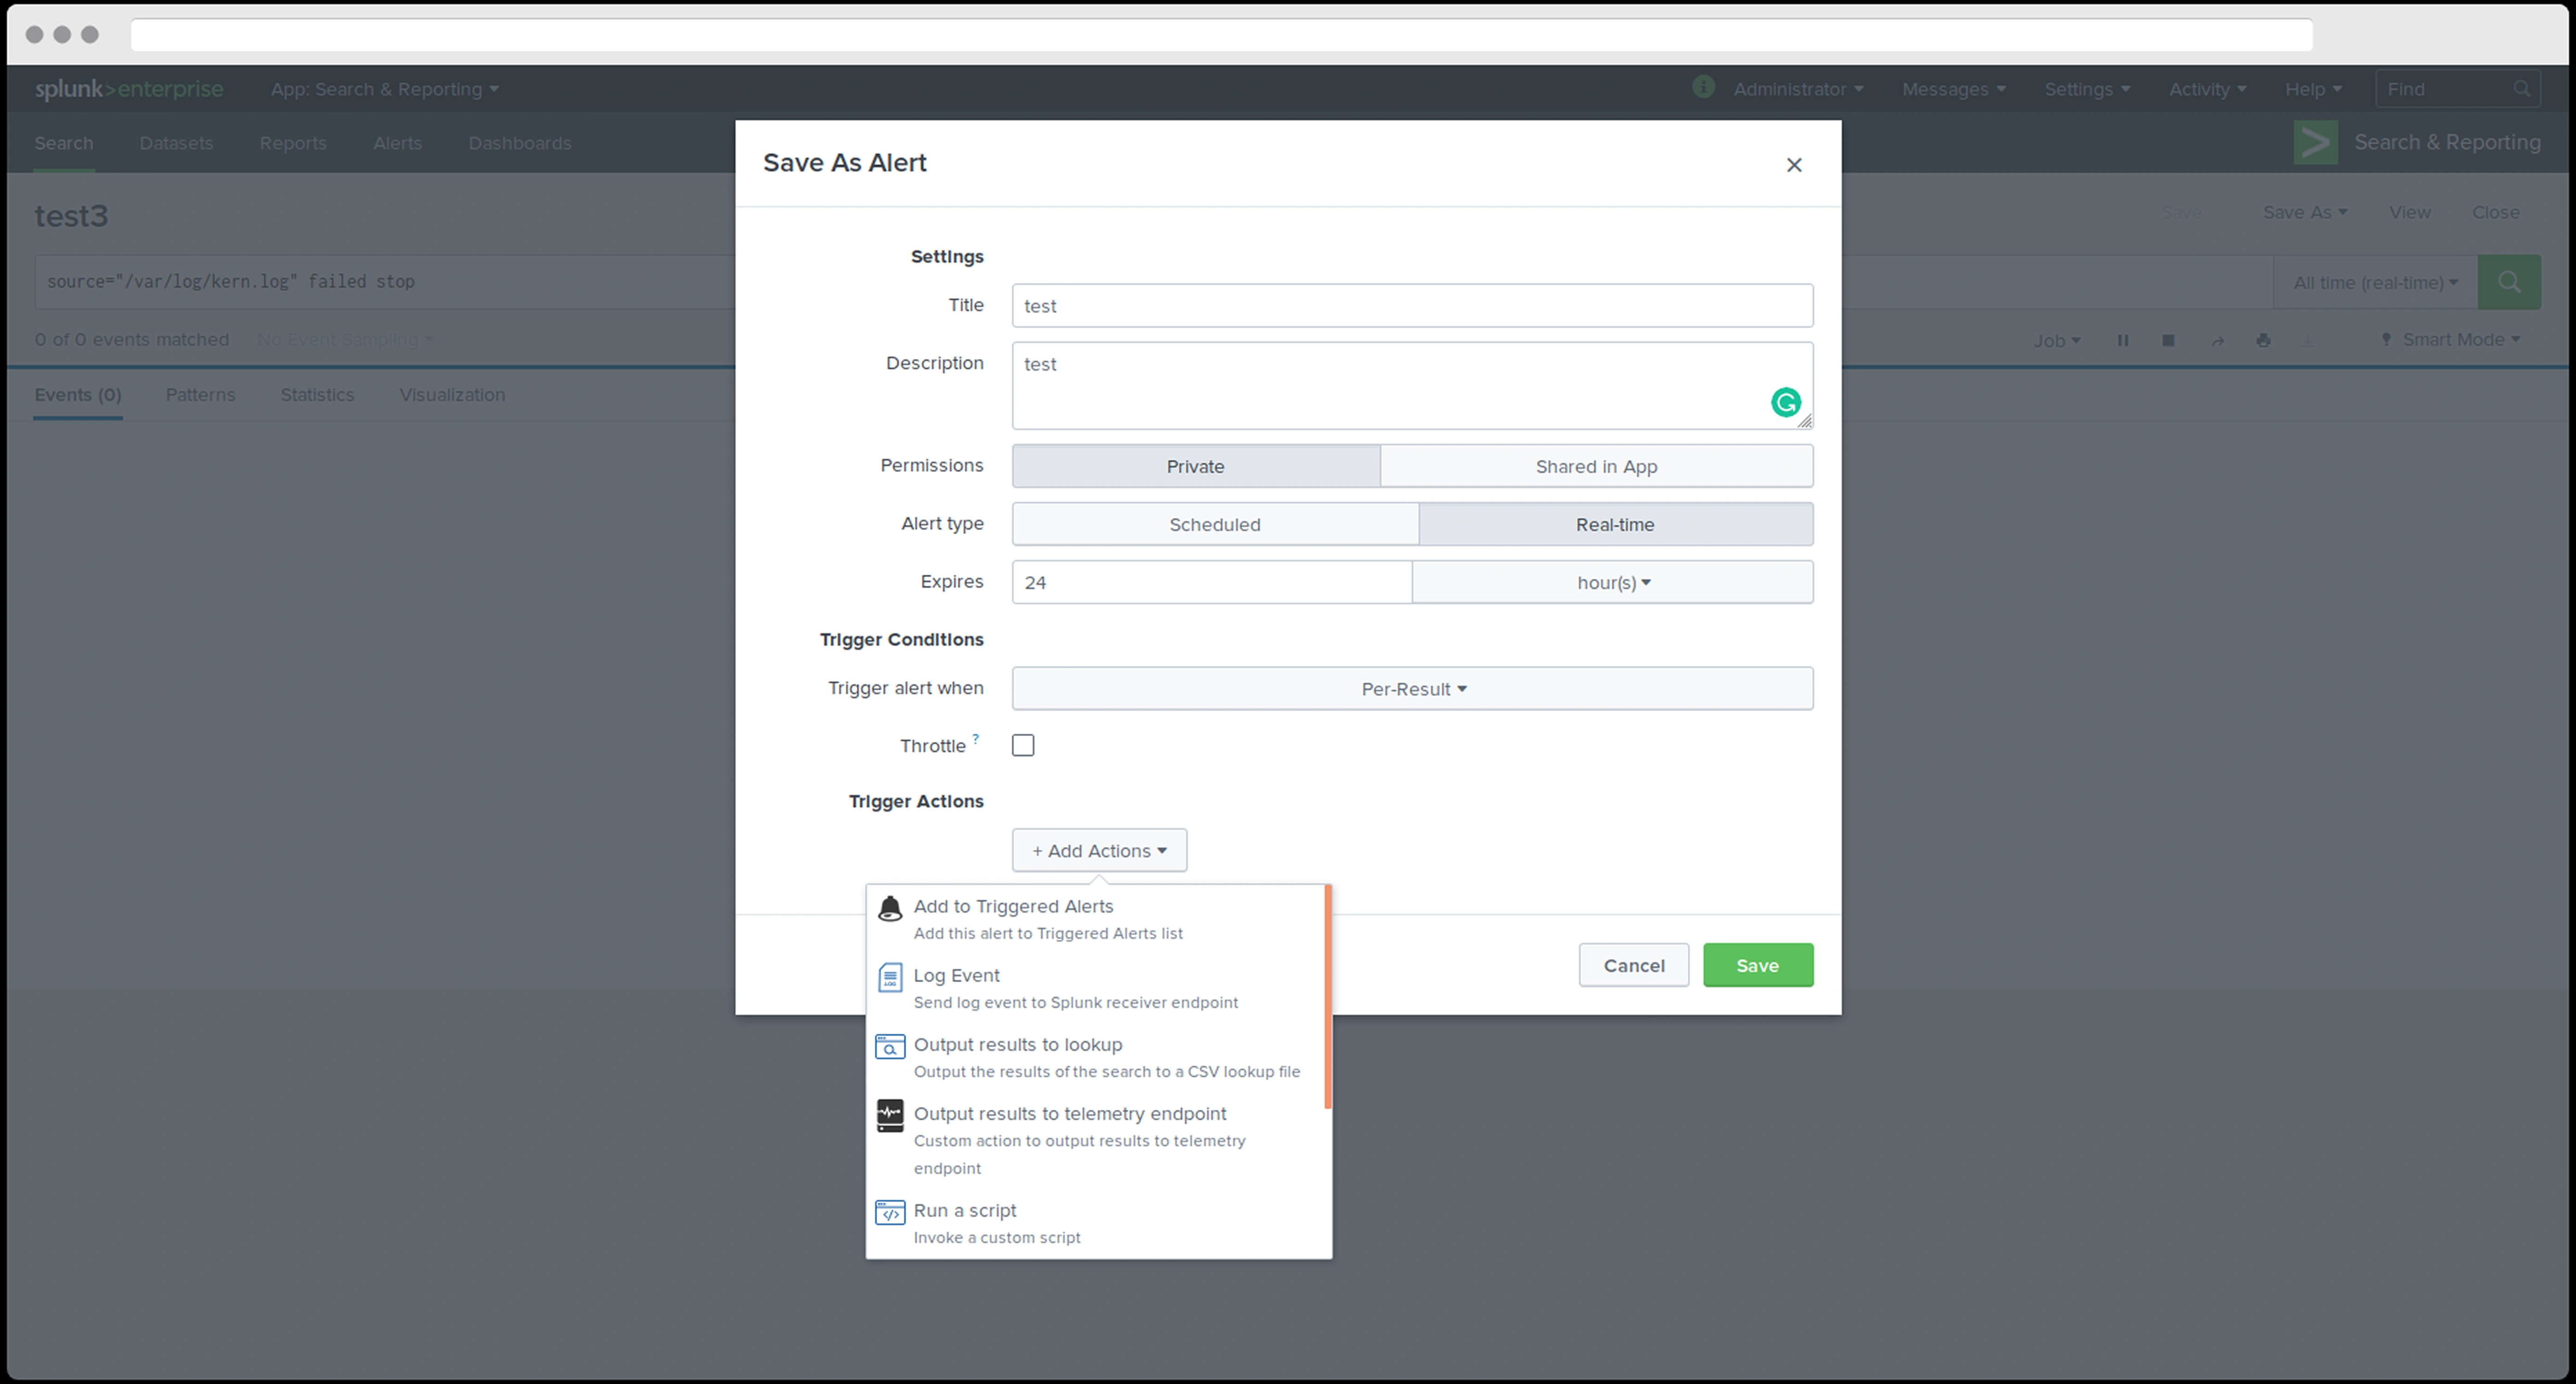
Task: Click the Output results to lookup icon
Action: [889, 1046]
